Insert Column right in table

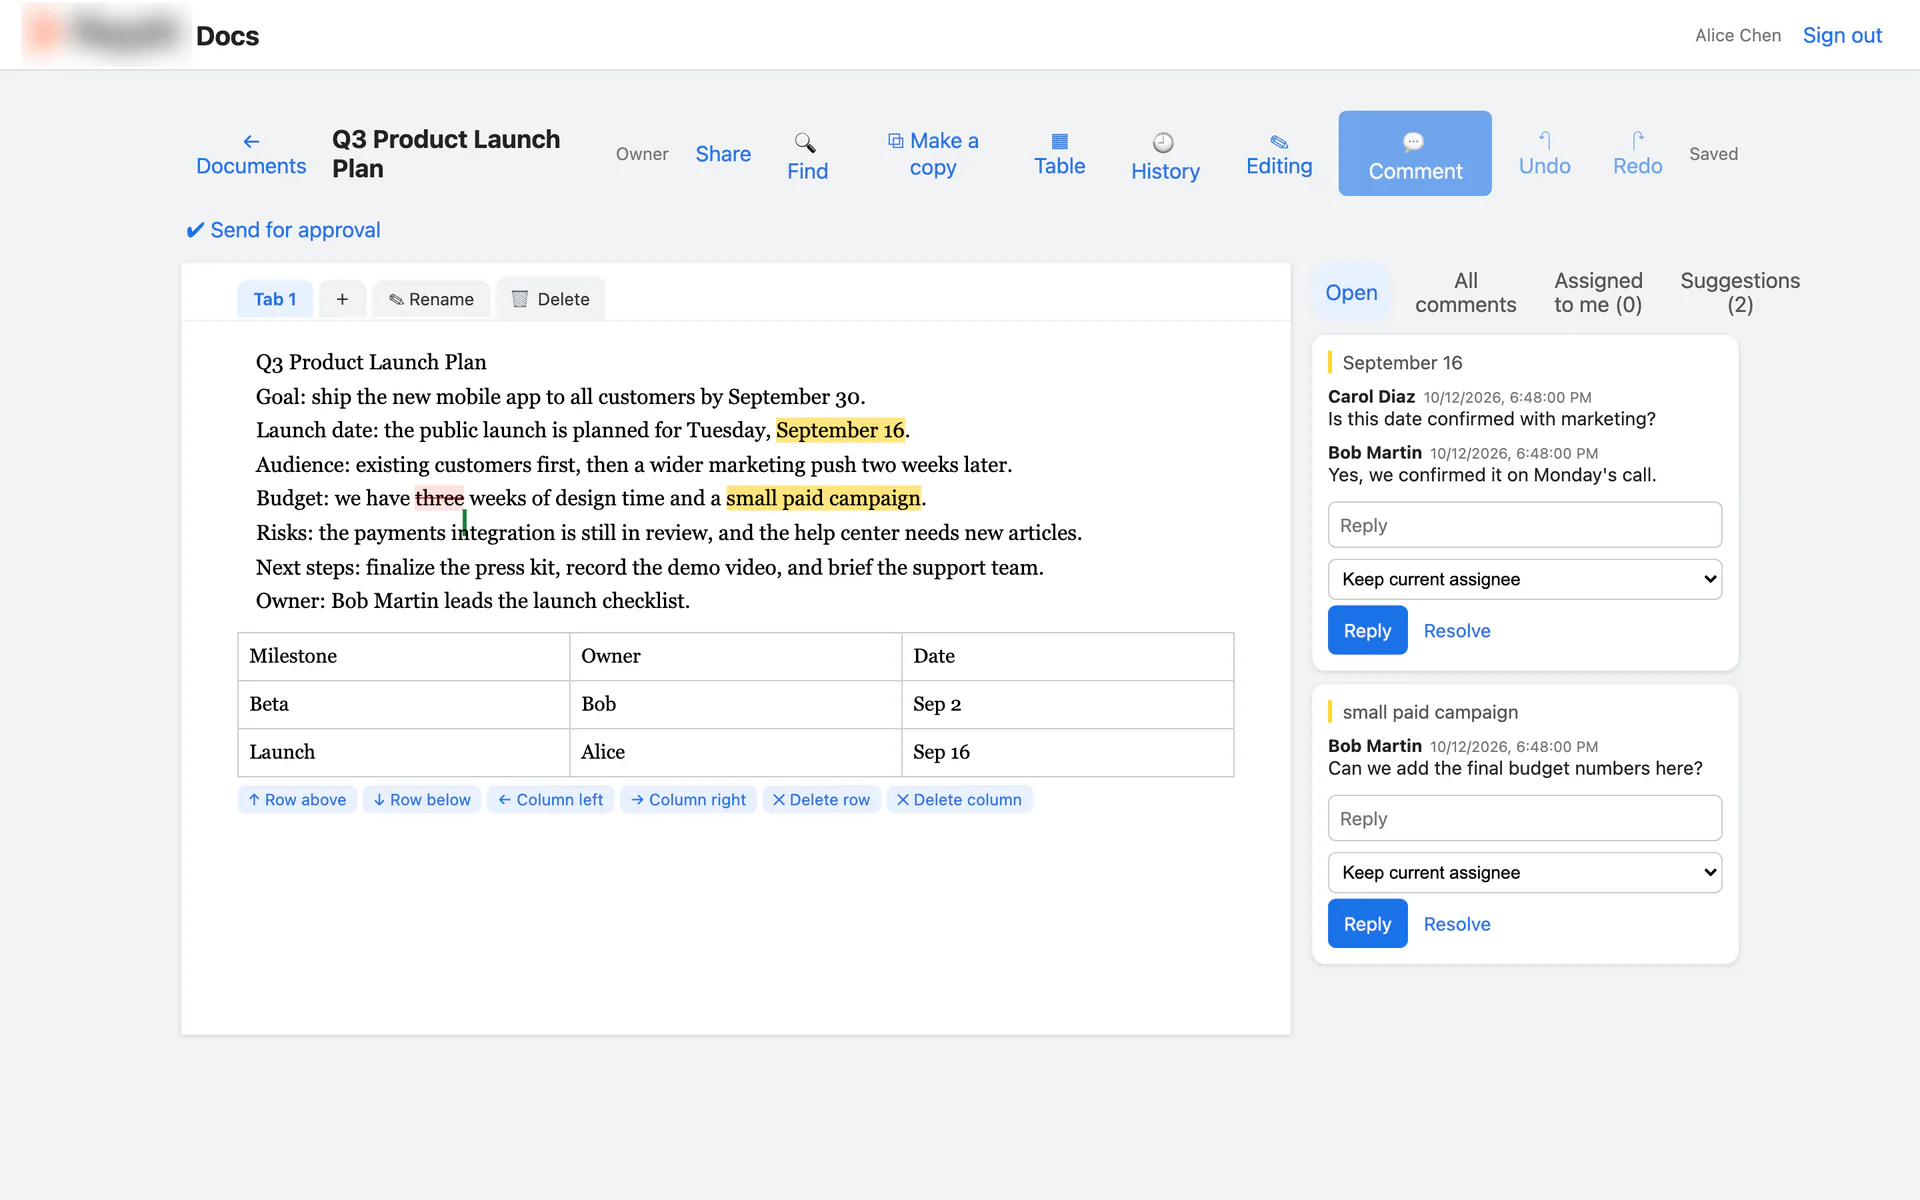point(688,800)
